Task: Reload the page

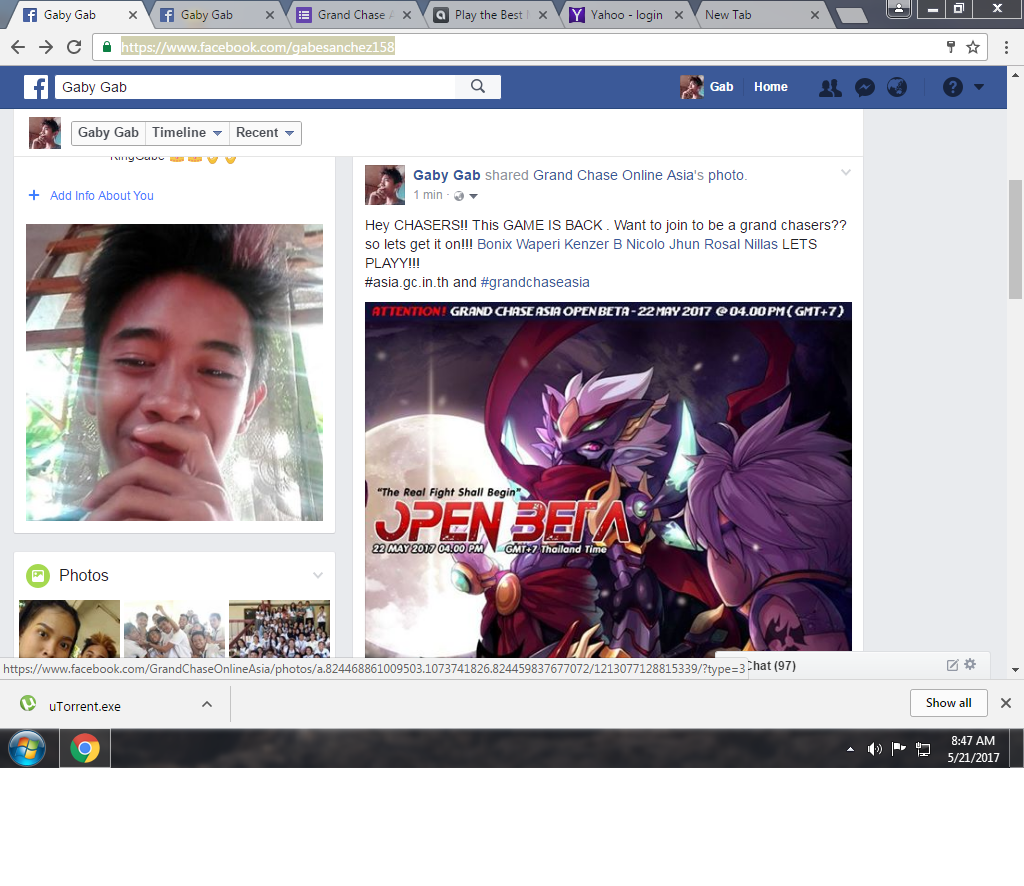Action: (74, 47)
